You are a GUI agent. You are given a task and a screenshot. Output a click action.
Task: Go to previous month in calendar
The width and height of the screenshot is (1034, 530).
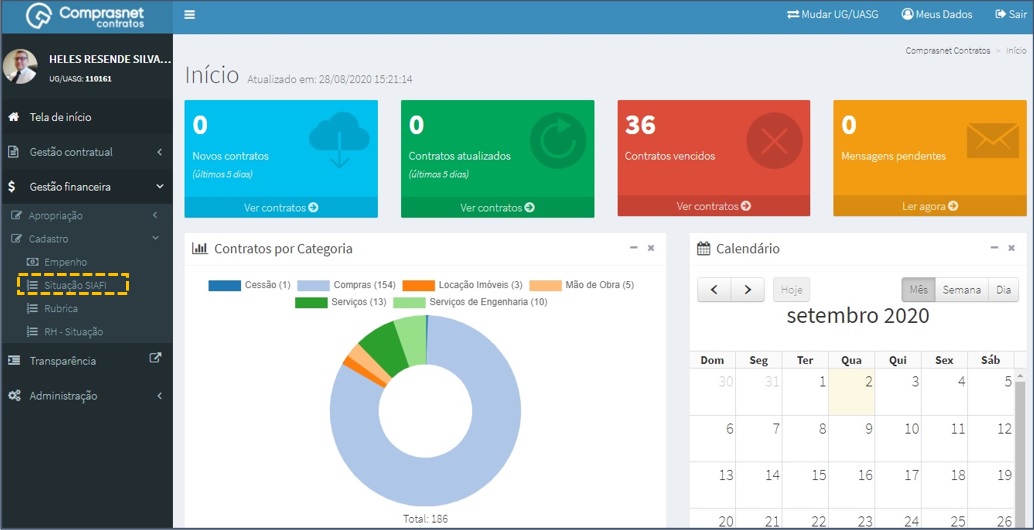[x=714, y=289]
